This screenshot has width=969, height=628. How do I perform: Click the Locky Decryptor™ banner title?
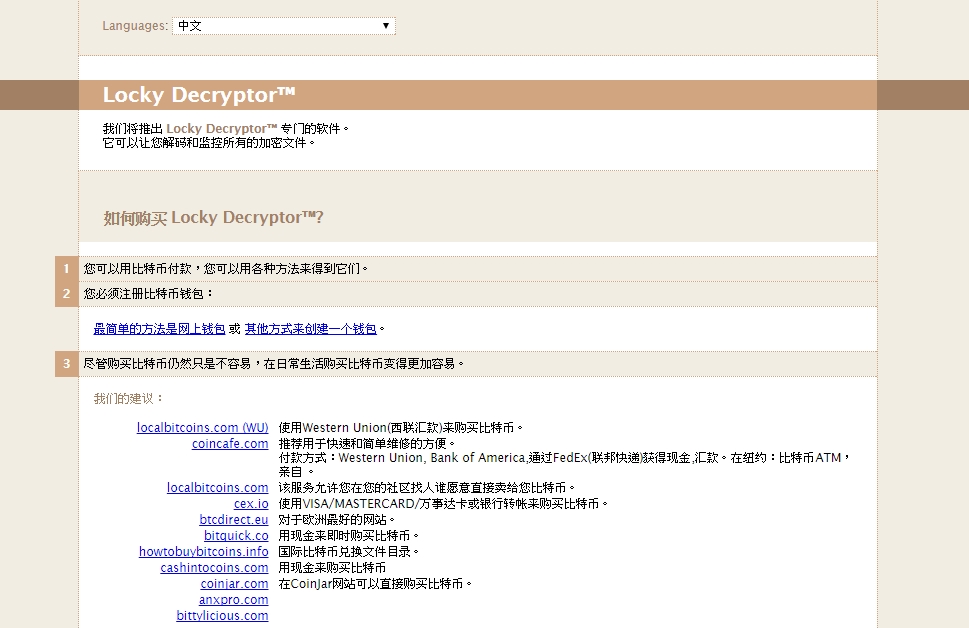tap(199, 95)
